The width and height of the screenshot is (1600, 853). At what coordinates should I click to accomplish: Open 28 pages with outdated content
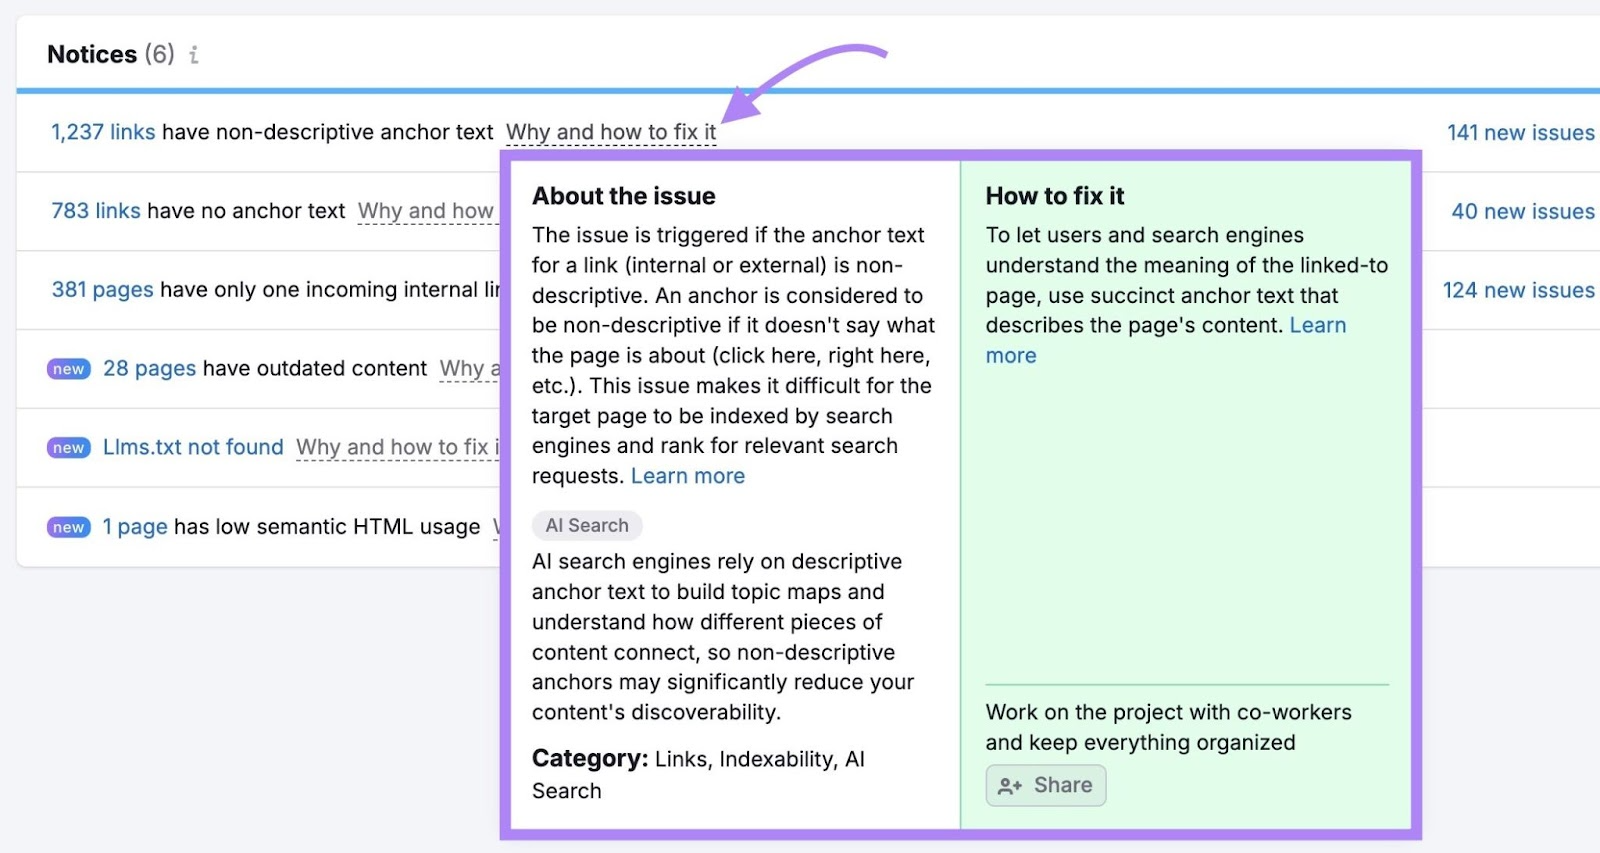tap(149, 369)
